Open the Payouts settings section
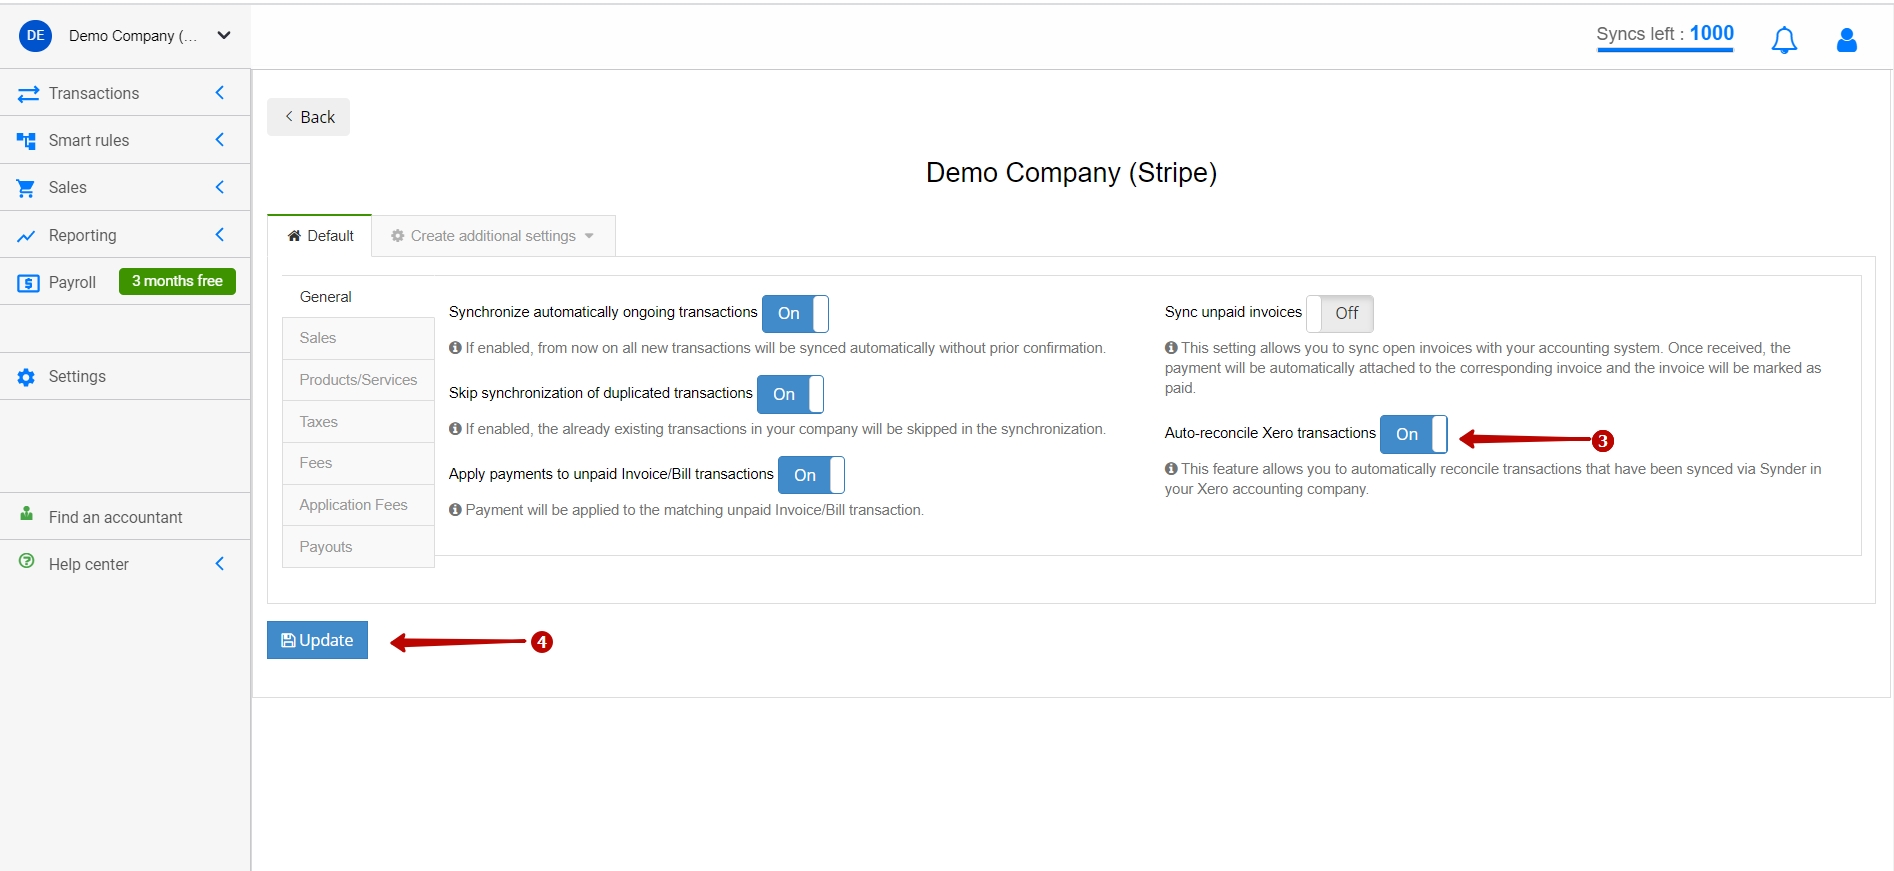 point(358,547)
